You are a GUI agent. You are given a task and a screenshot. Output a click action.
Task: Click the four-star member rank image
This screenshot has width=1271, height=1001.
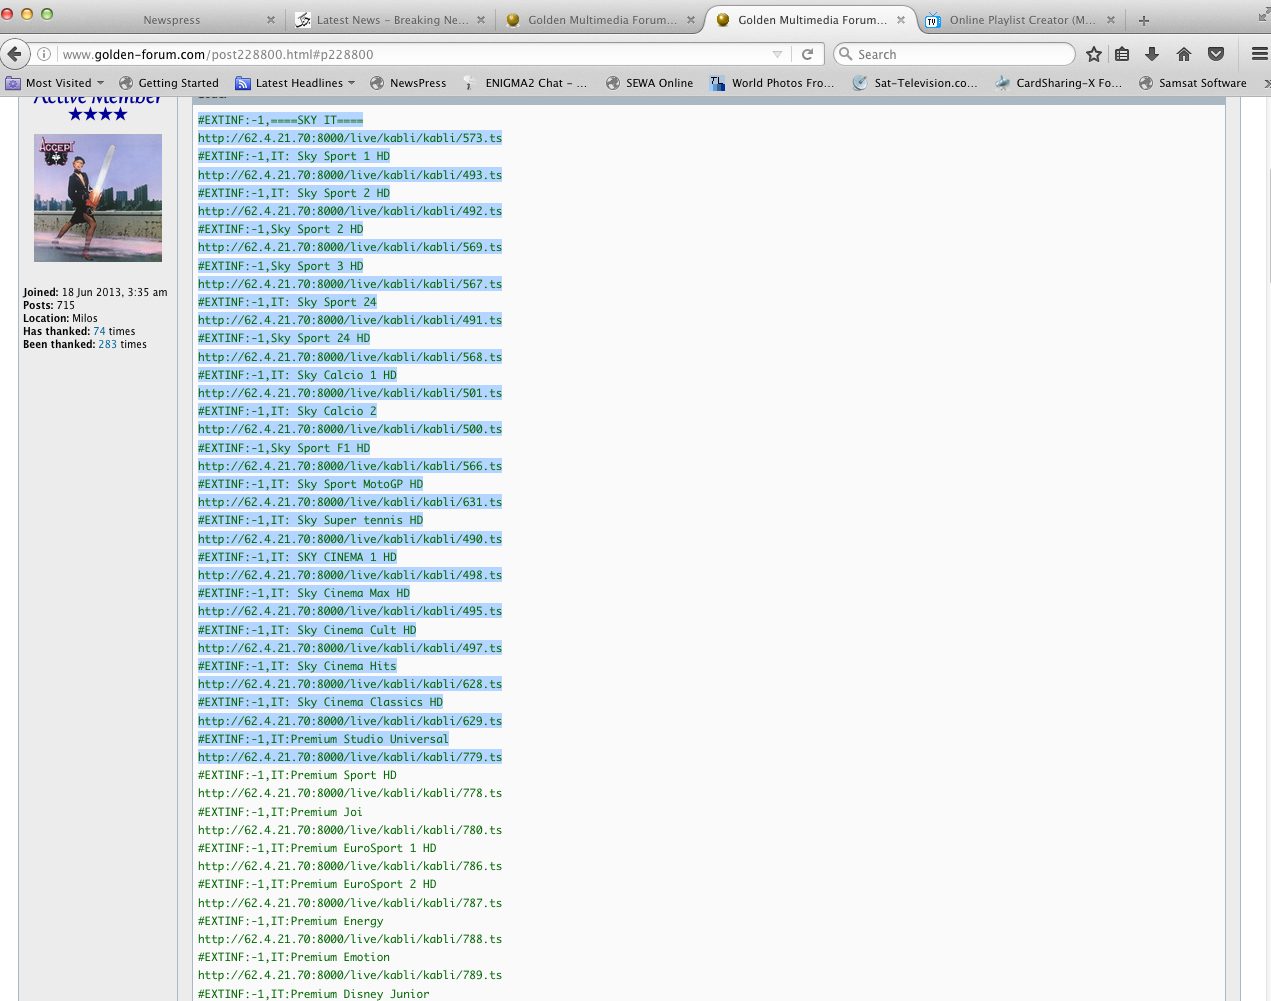pos(98,114)
